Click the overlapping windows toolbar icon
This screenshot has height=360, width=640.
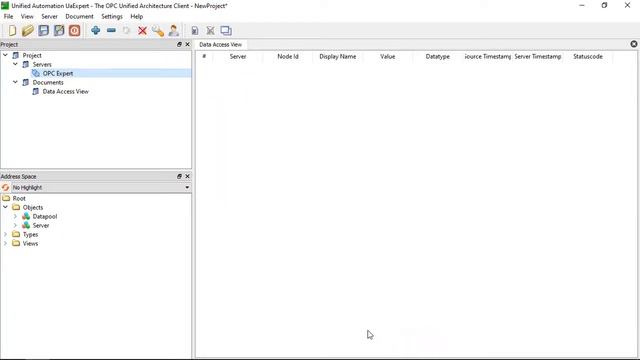(226, 31)
